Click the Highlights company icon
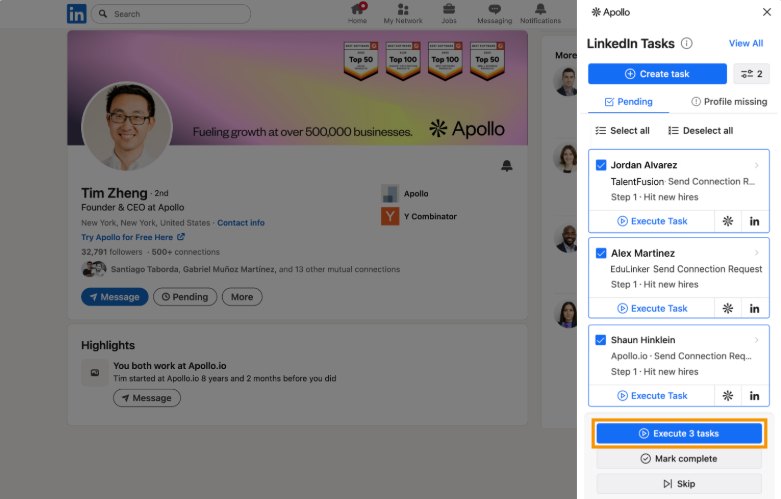Image resolution: width=781 pixels, height=499 pixels. [95, 373]
